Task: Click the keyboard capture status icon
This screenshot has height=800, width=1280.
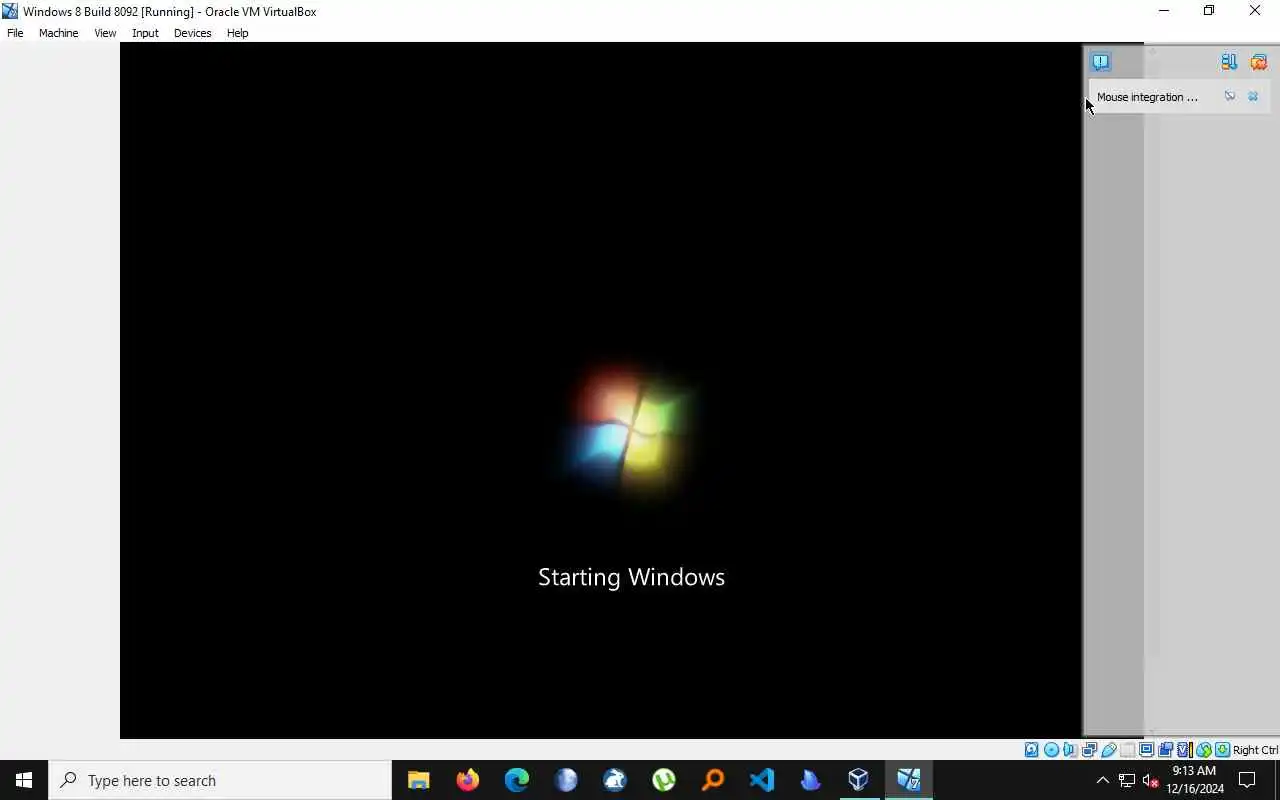Action: click(x=1222, y=750)
